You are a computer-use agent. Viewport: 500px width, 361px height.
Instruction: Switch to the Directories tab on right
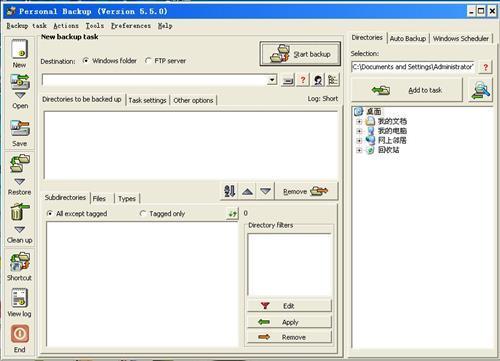pyautogui.click(x=367, y=38)
